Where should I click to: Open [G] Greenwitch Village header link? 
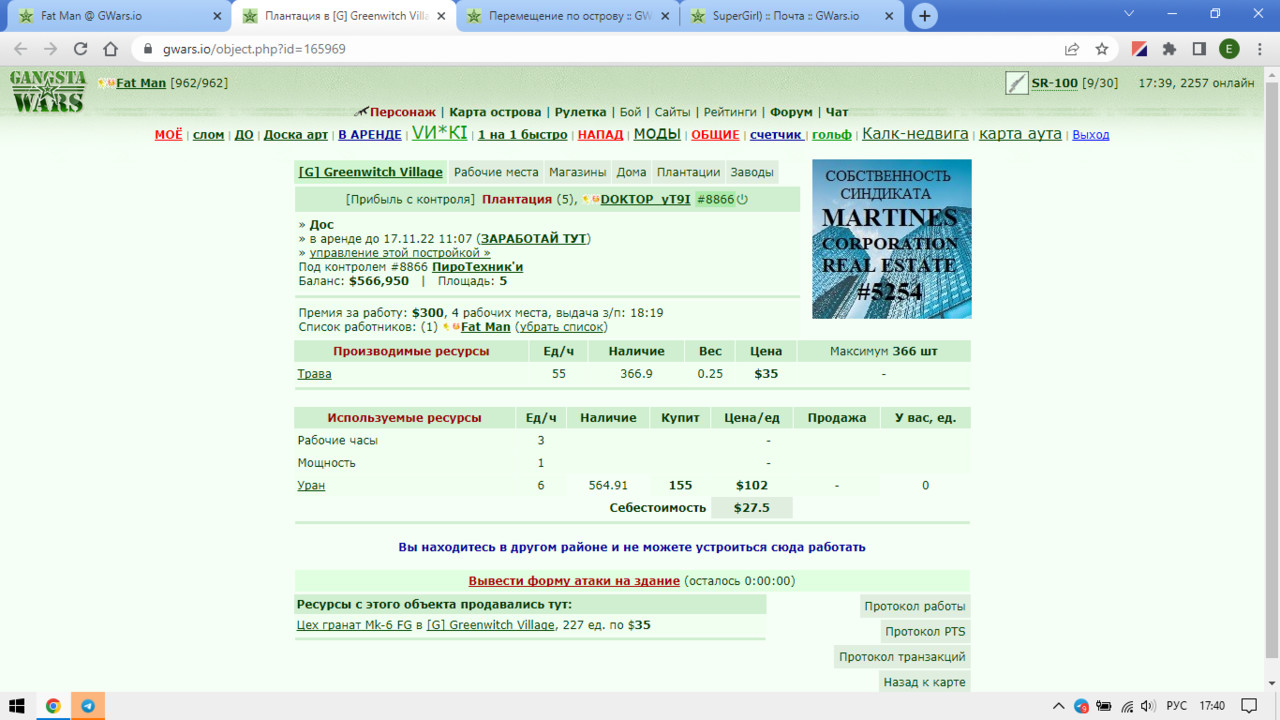370,172
